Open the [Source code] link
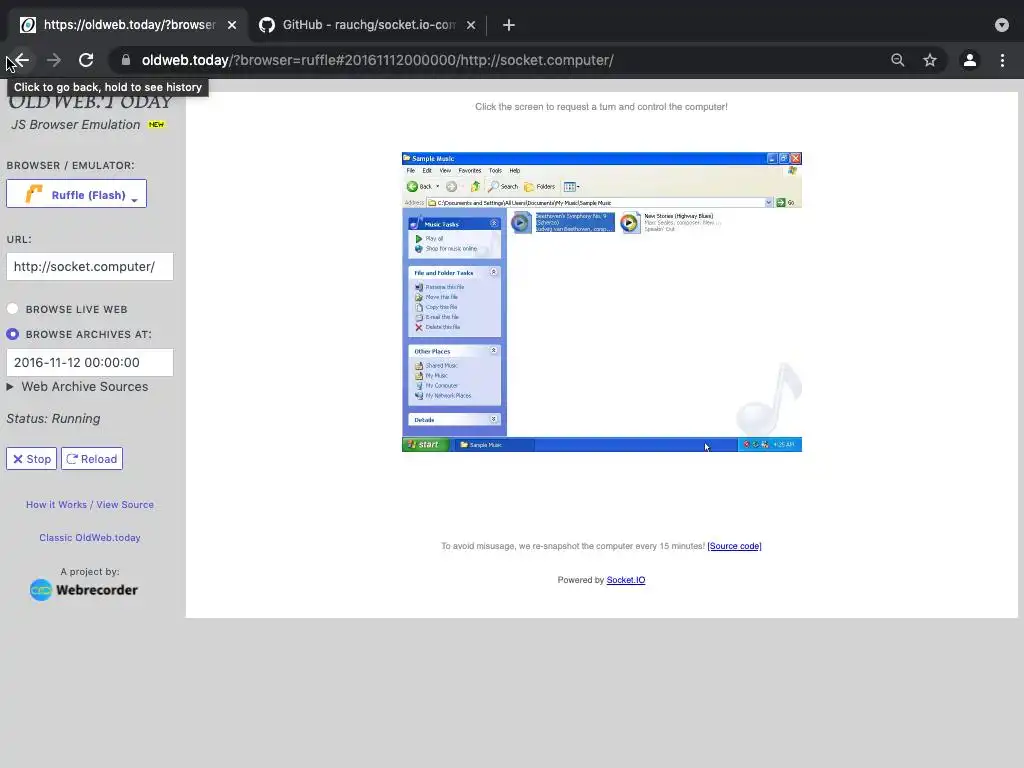Image resolution: width=1024 pixels, height=768 pixels. pyautogui.click(x=734, y=546)
